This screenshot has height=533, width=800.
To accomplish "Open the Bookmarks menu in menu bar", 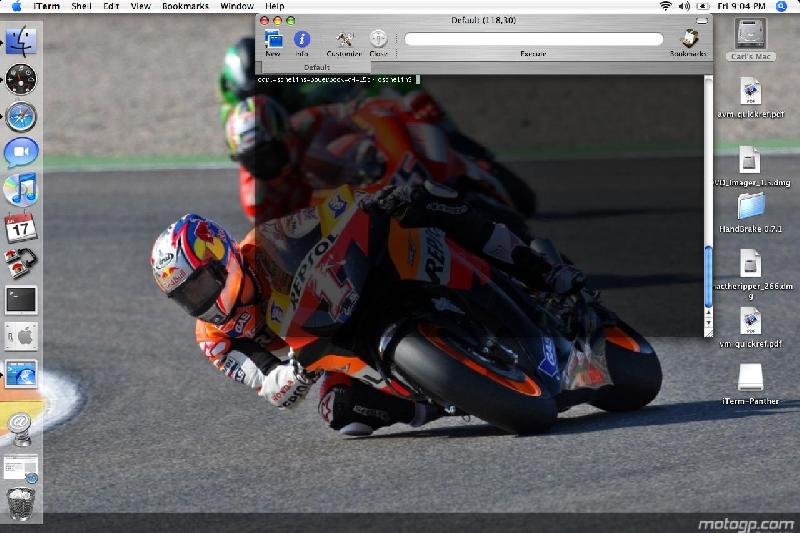I will pos(185,6).
